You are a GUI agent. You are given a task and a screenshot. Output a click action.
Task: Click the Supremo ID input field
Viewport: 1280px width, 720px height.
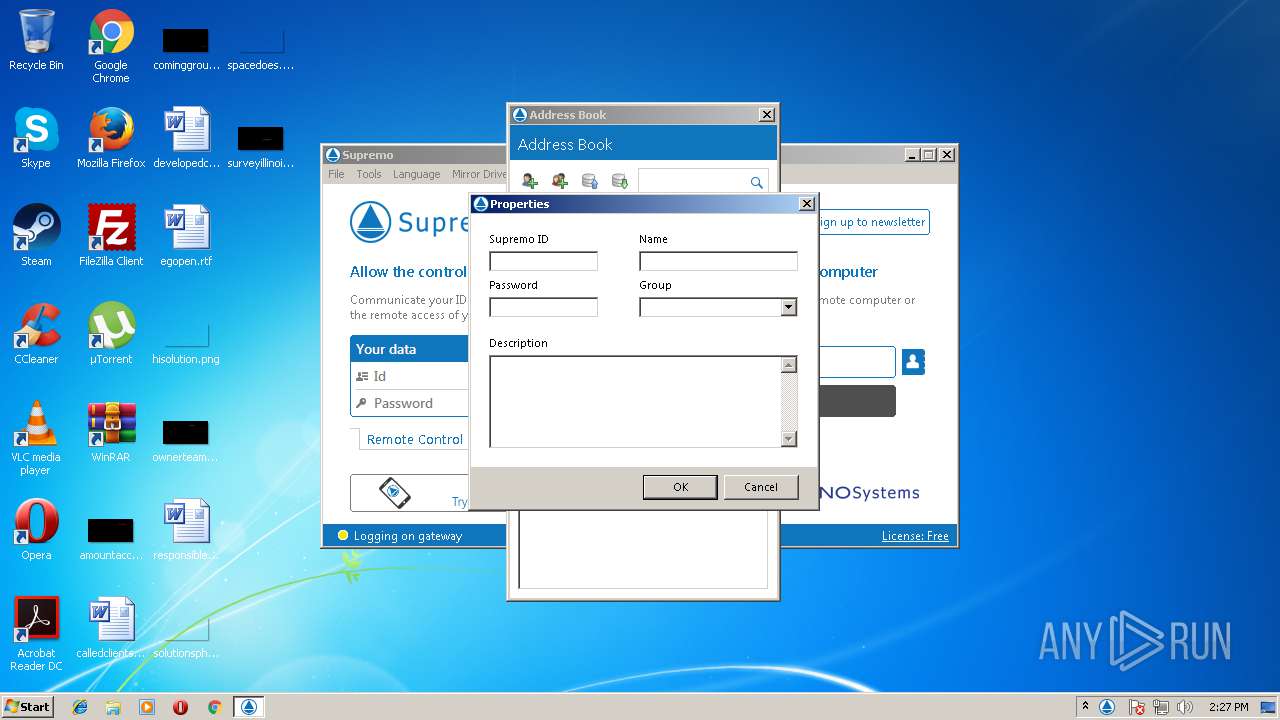pyautogui.click(x=543, y=261)
